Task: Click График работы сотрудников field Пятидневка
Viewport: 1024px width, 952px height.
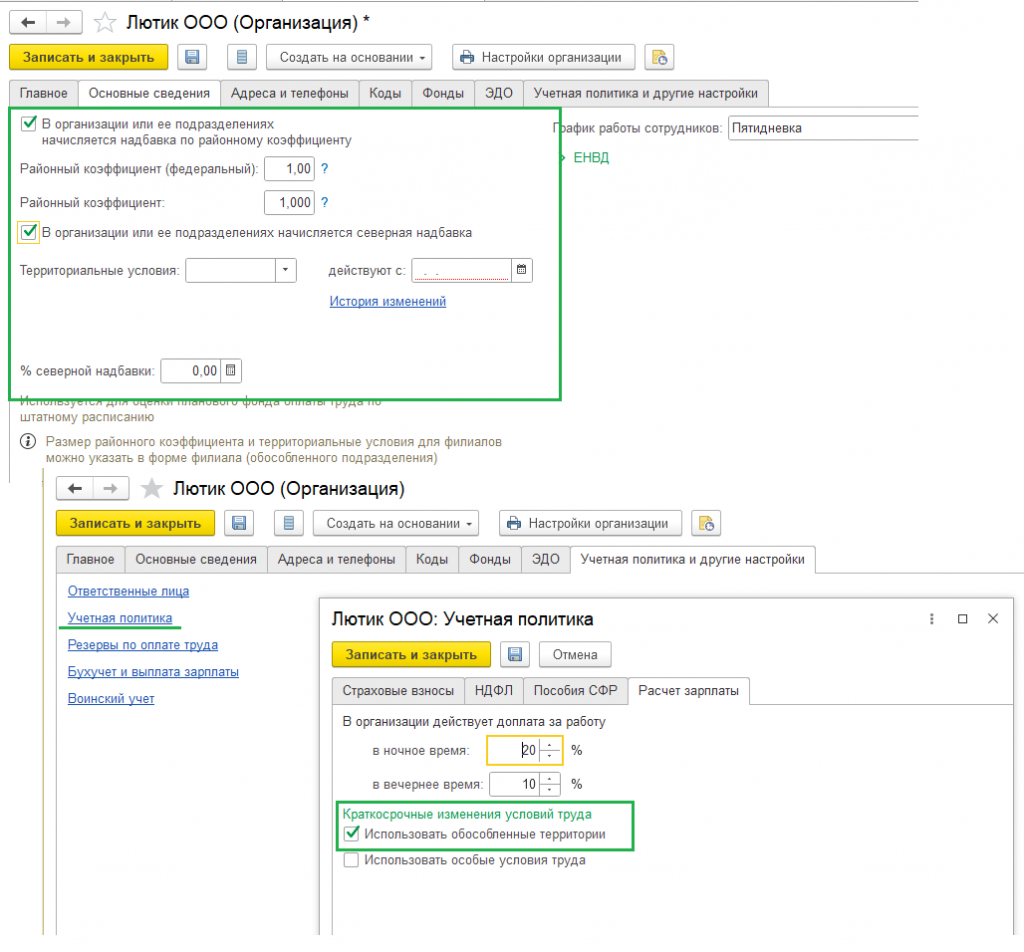Action: point(823,128)
